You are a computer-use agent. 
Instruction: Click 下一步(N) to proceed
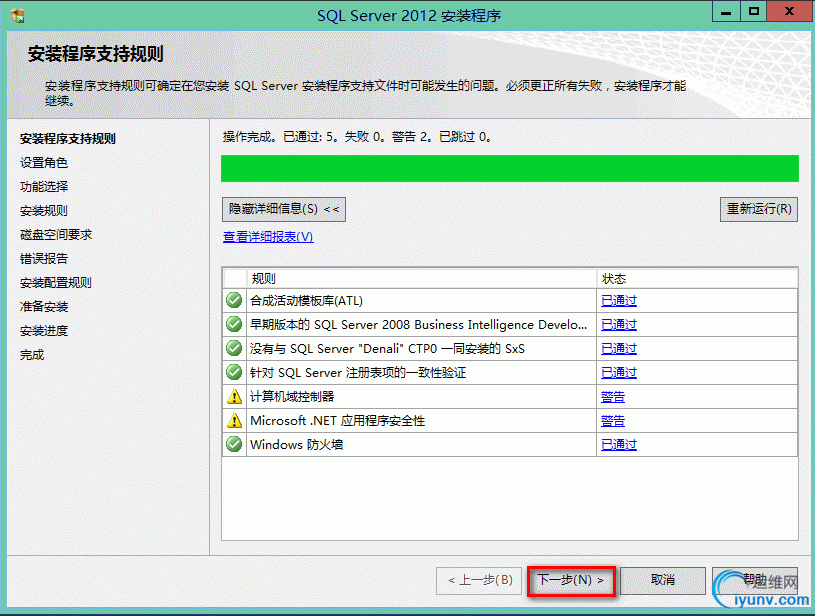coord(571,580)
